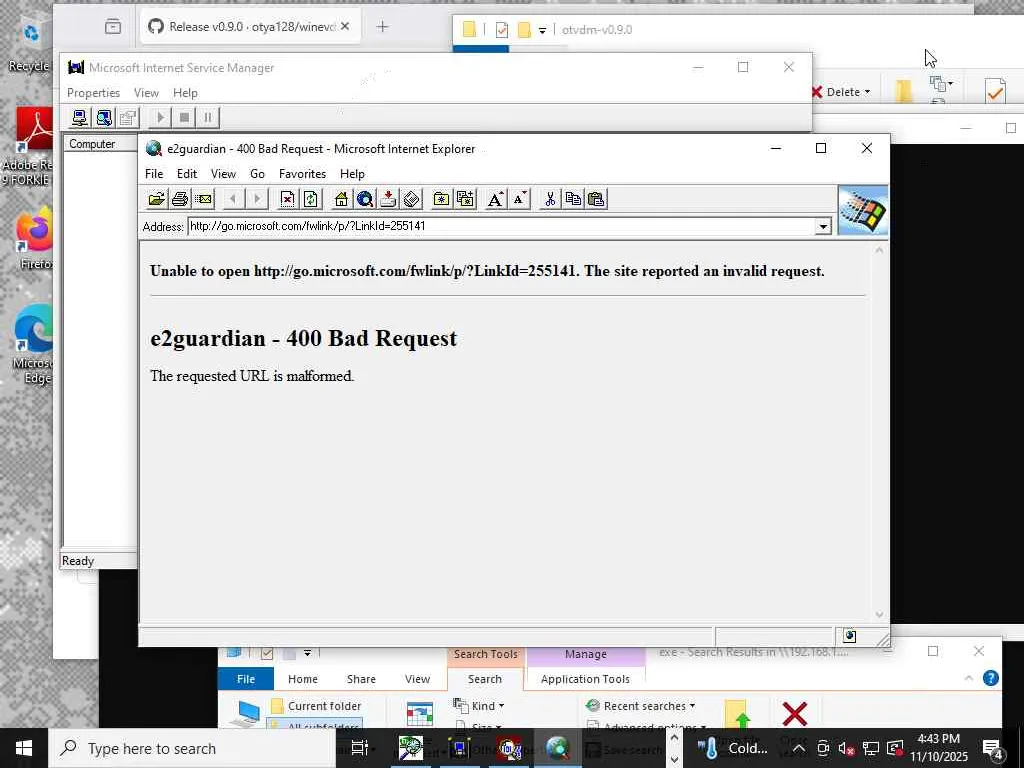
Task: Close the Release v0.9.0 browser tab
Action: 345,26
